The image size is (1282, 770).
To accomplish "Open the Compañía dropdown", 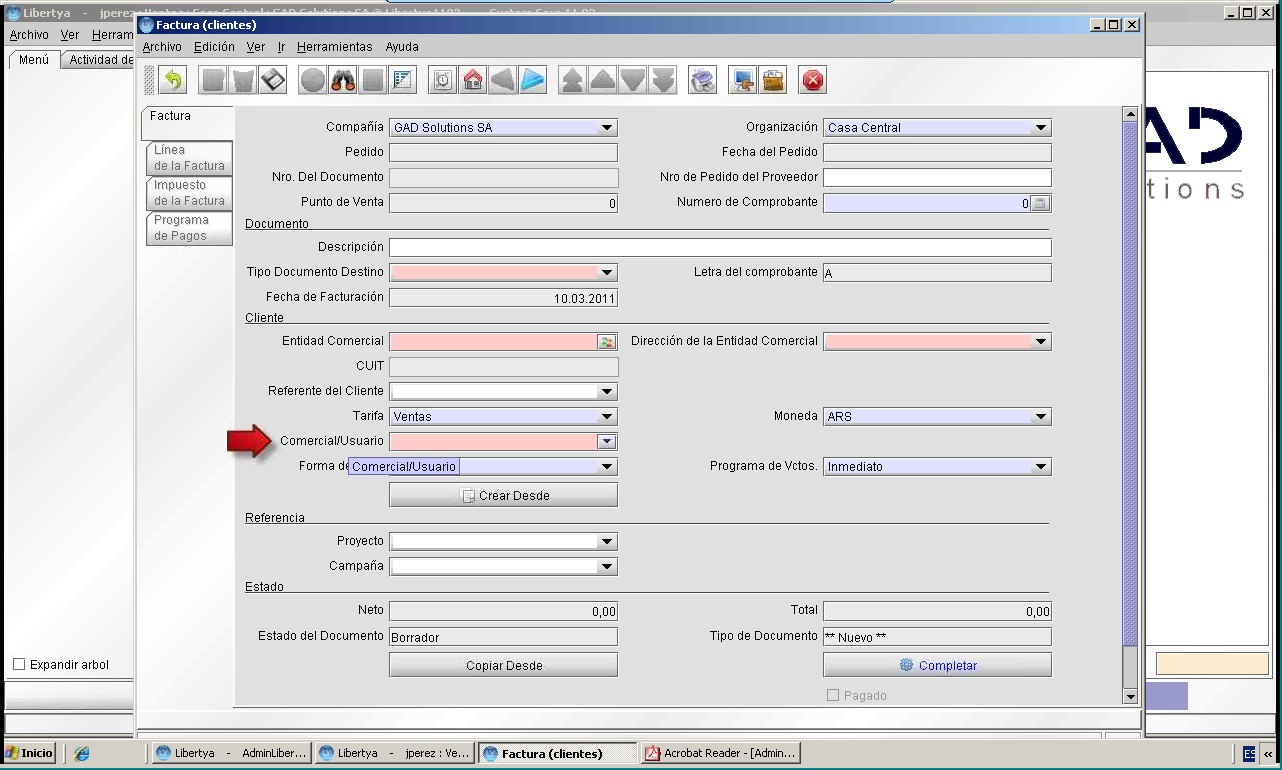I will pyautogui.click(x=607, y=128).
